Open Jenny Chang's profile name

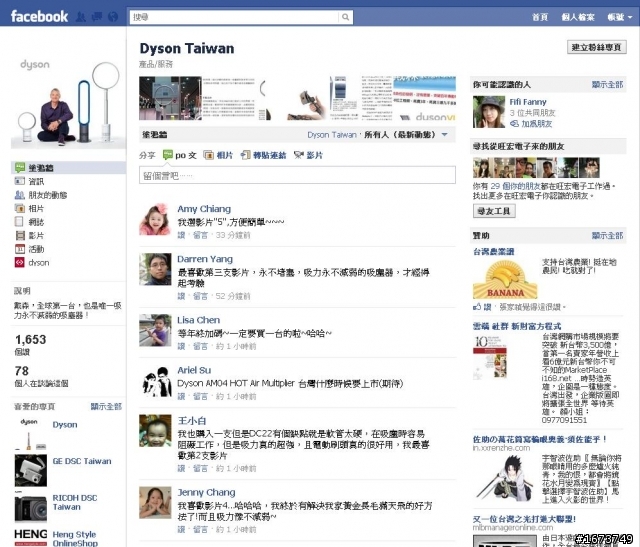pos(206,492)
